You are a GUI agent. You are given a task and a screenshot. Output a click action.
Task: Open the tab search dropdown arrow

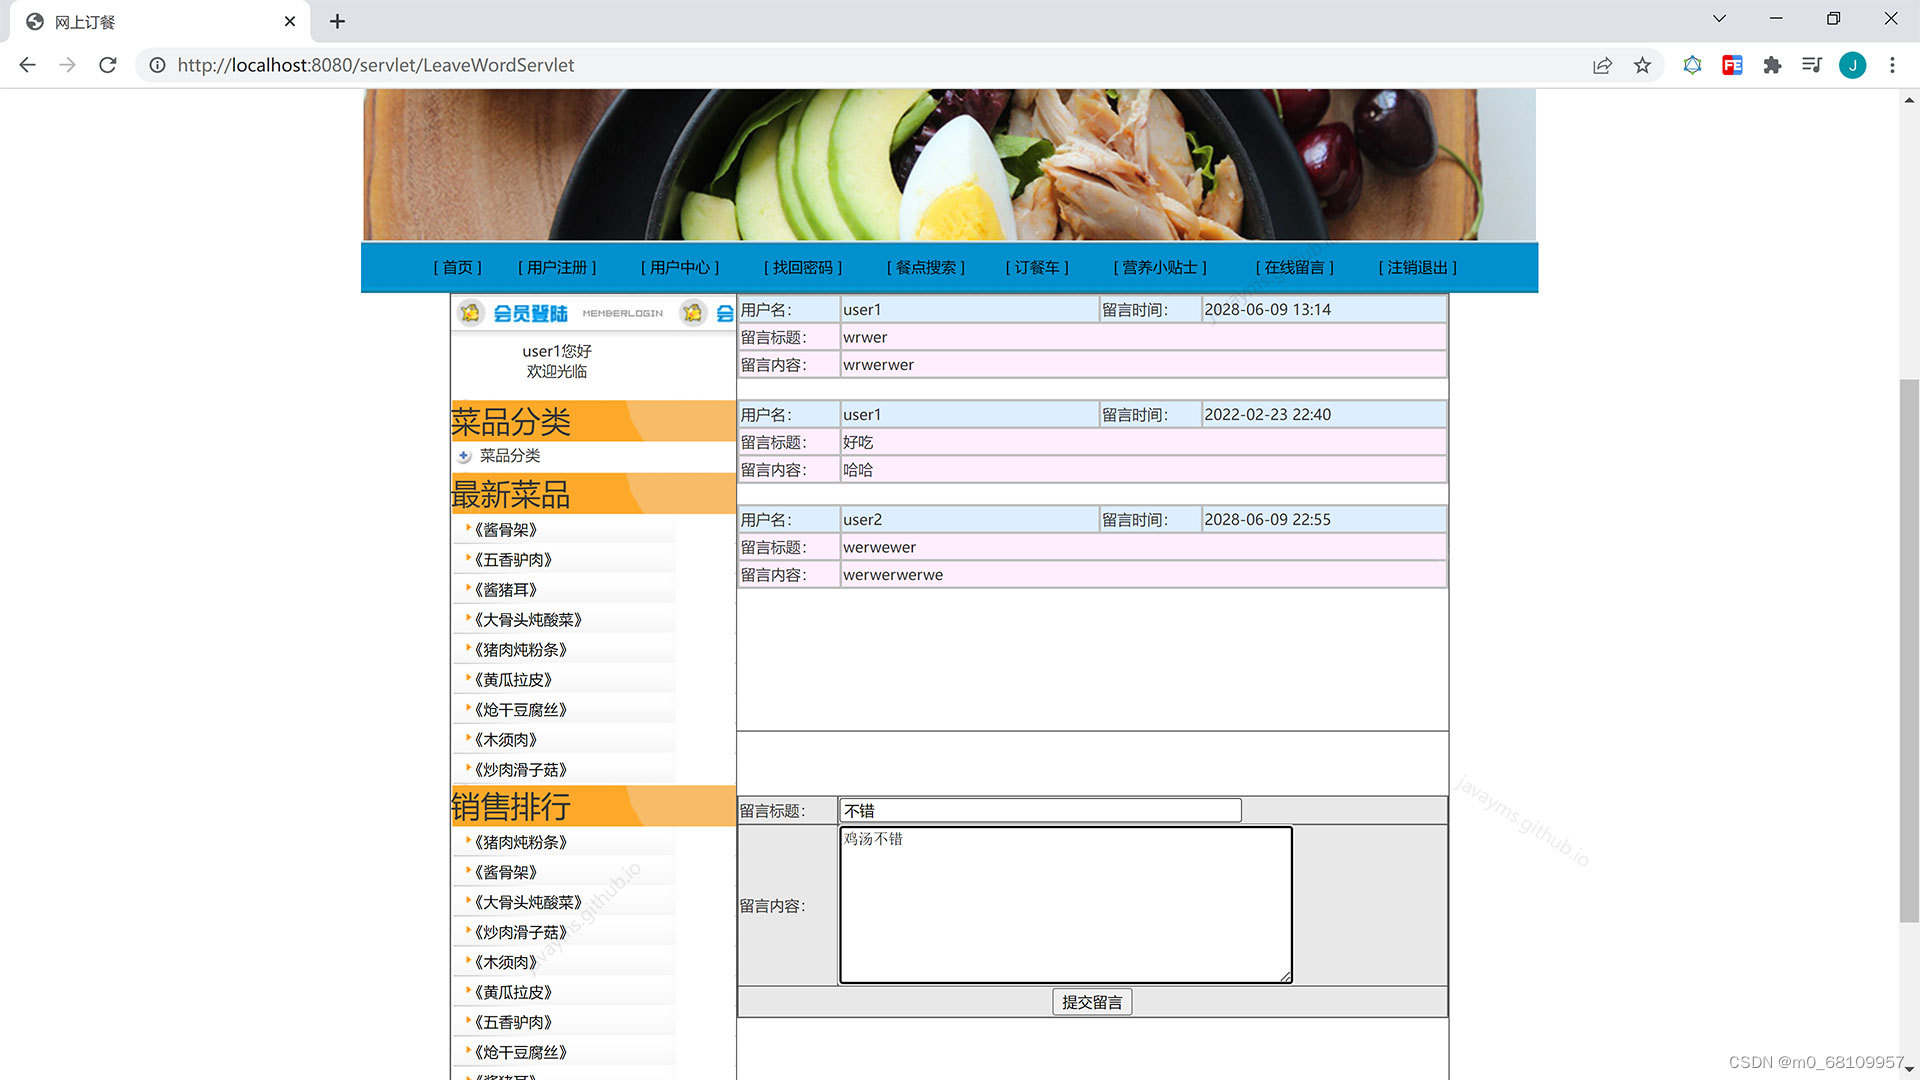[1719, 19]
